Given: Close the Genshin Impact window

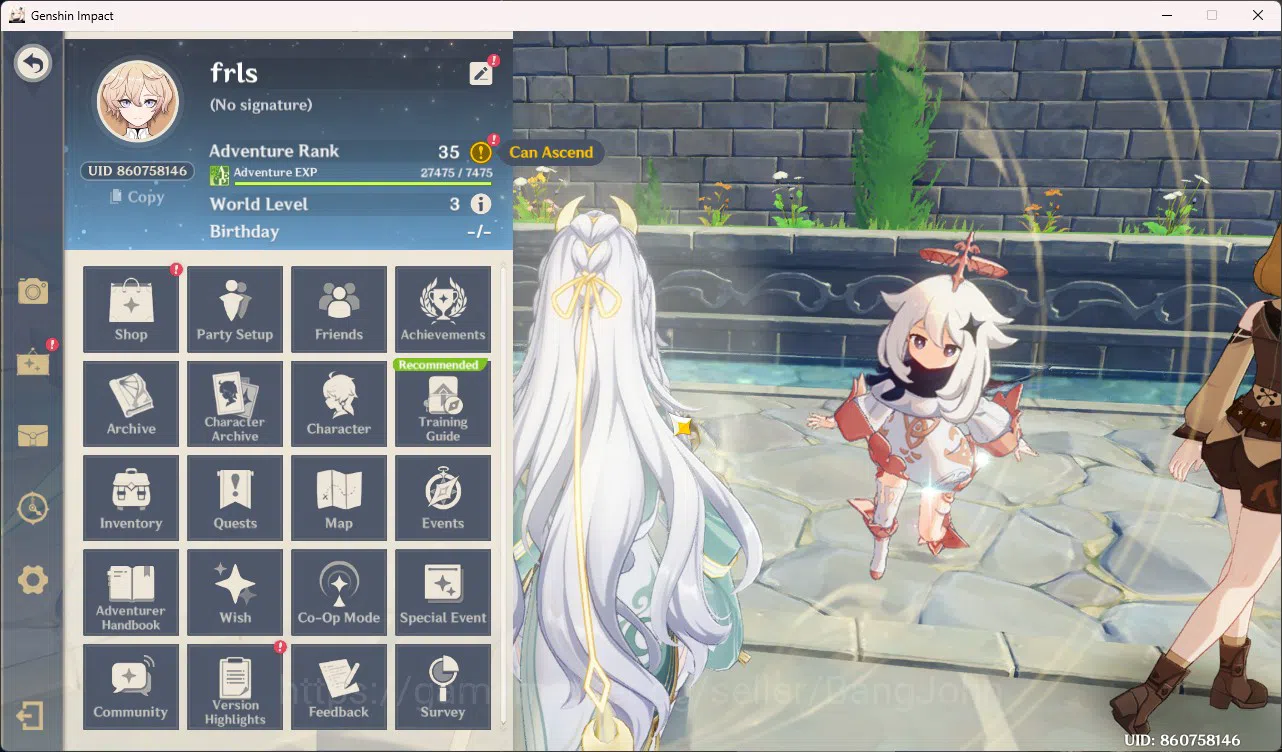Looking at the screenshot, I should click(1258, 15).
